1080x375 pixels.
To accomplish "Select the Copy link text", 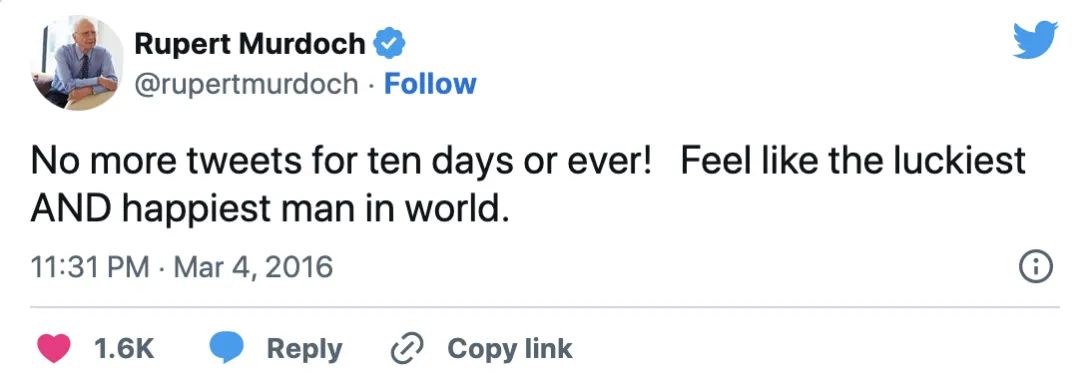I will (510, 349).
